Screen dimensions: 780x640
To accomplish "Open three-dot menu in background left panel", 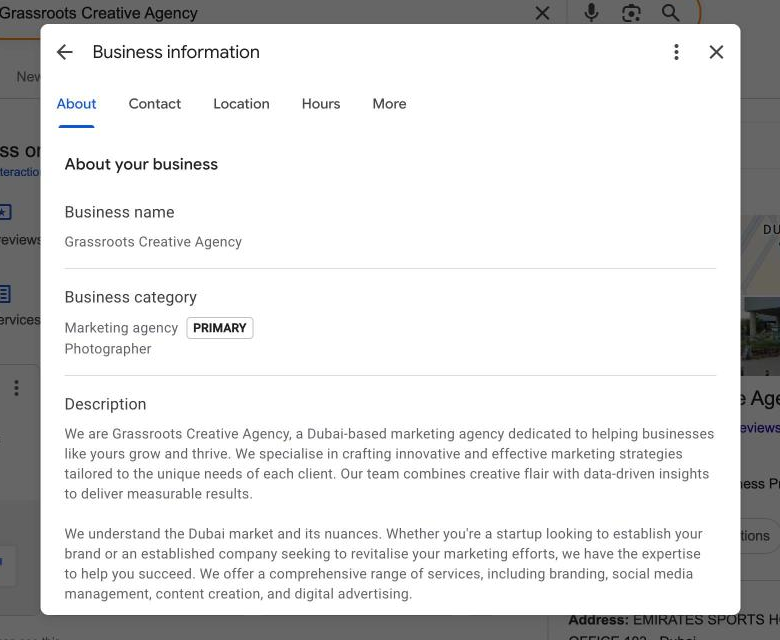I will click(x=16, y=388).
